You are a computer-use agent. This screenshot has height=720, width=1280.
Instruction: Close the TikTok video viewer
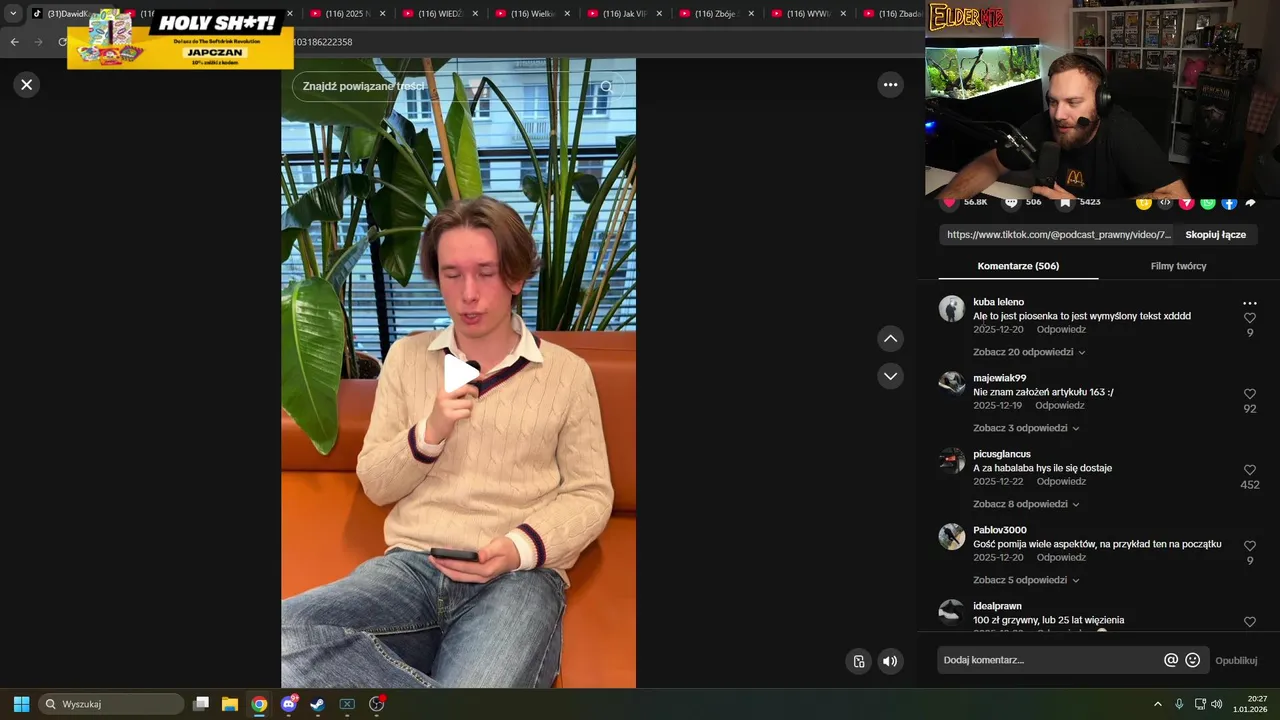pos(27,85)
